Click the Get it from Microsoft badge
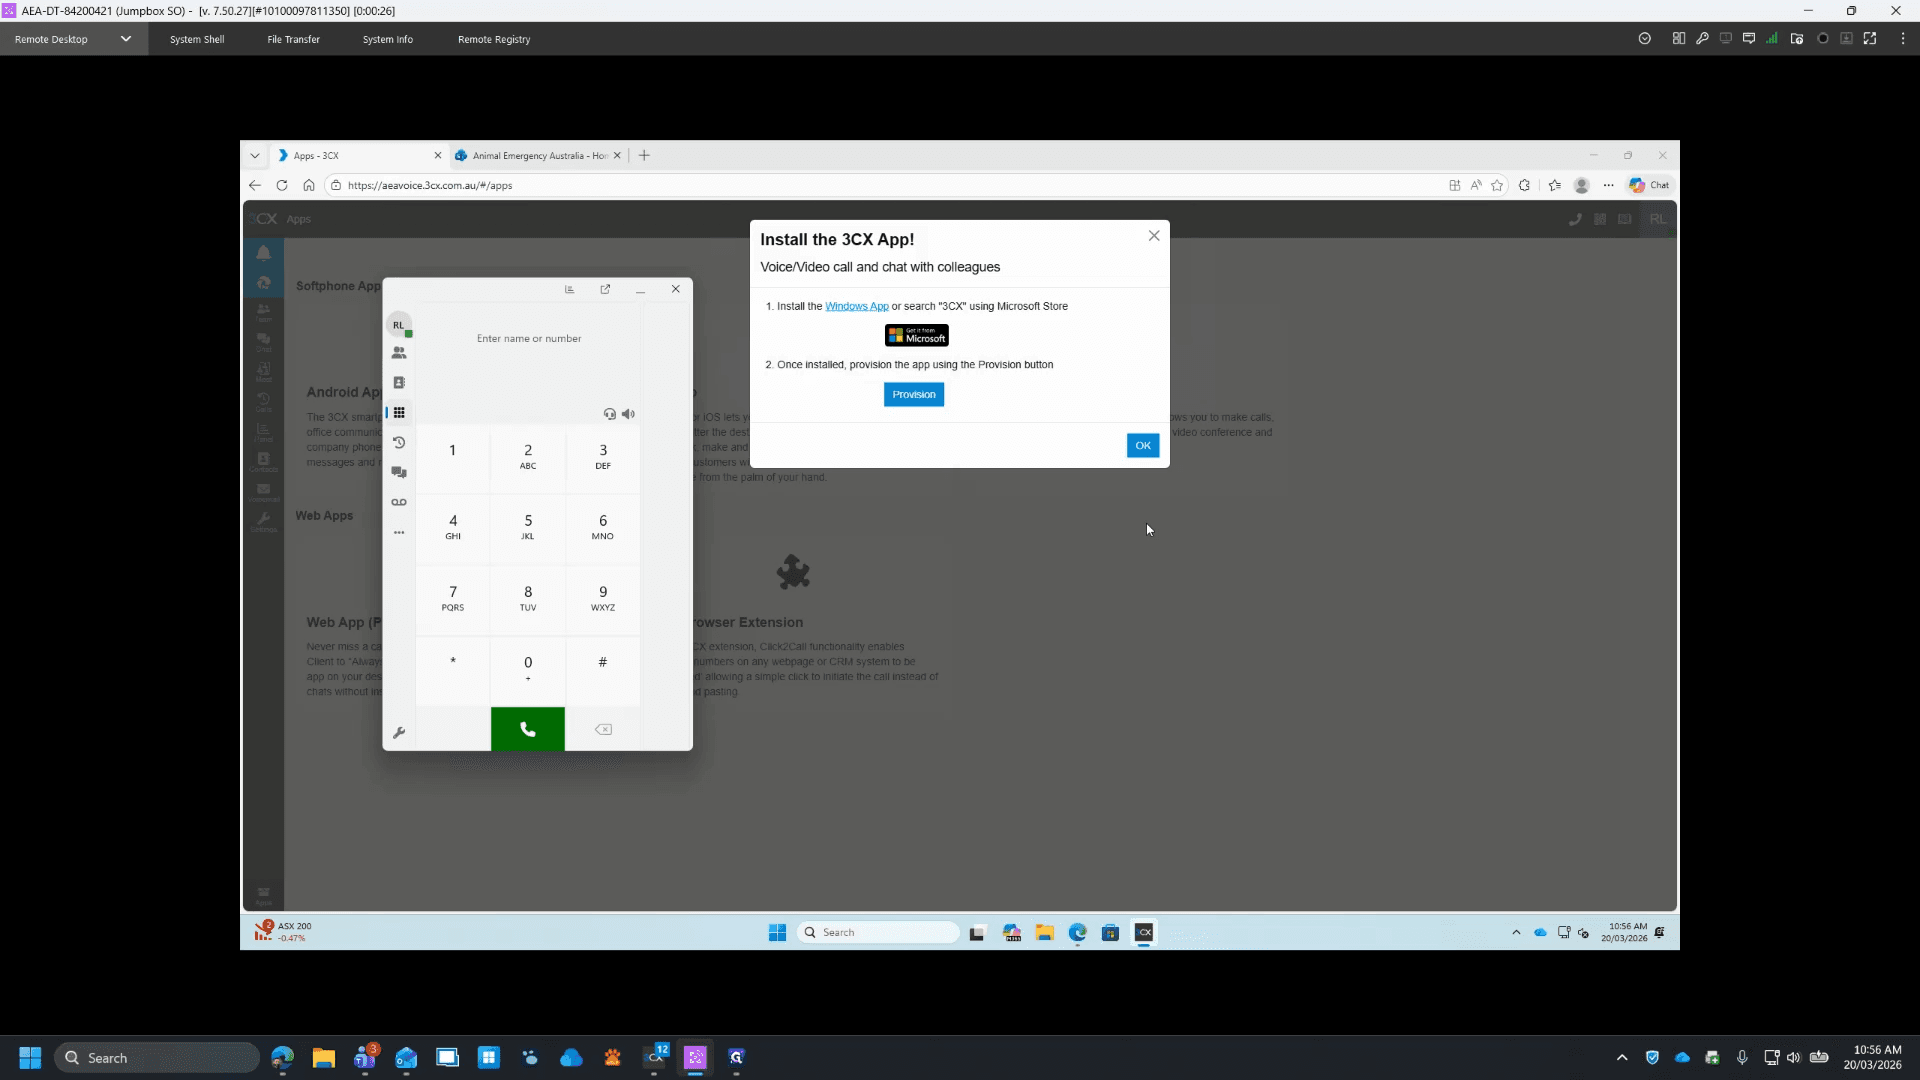The width and height of the screenshot is (1920, 1080). click(917, 336)
